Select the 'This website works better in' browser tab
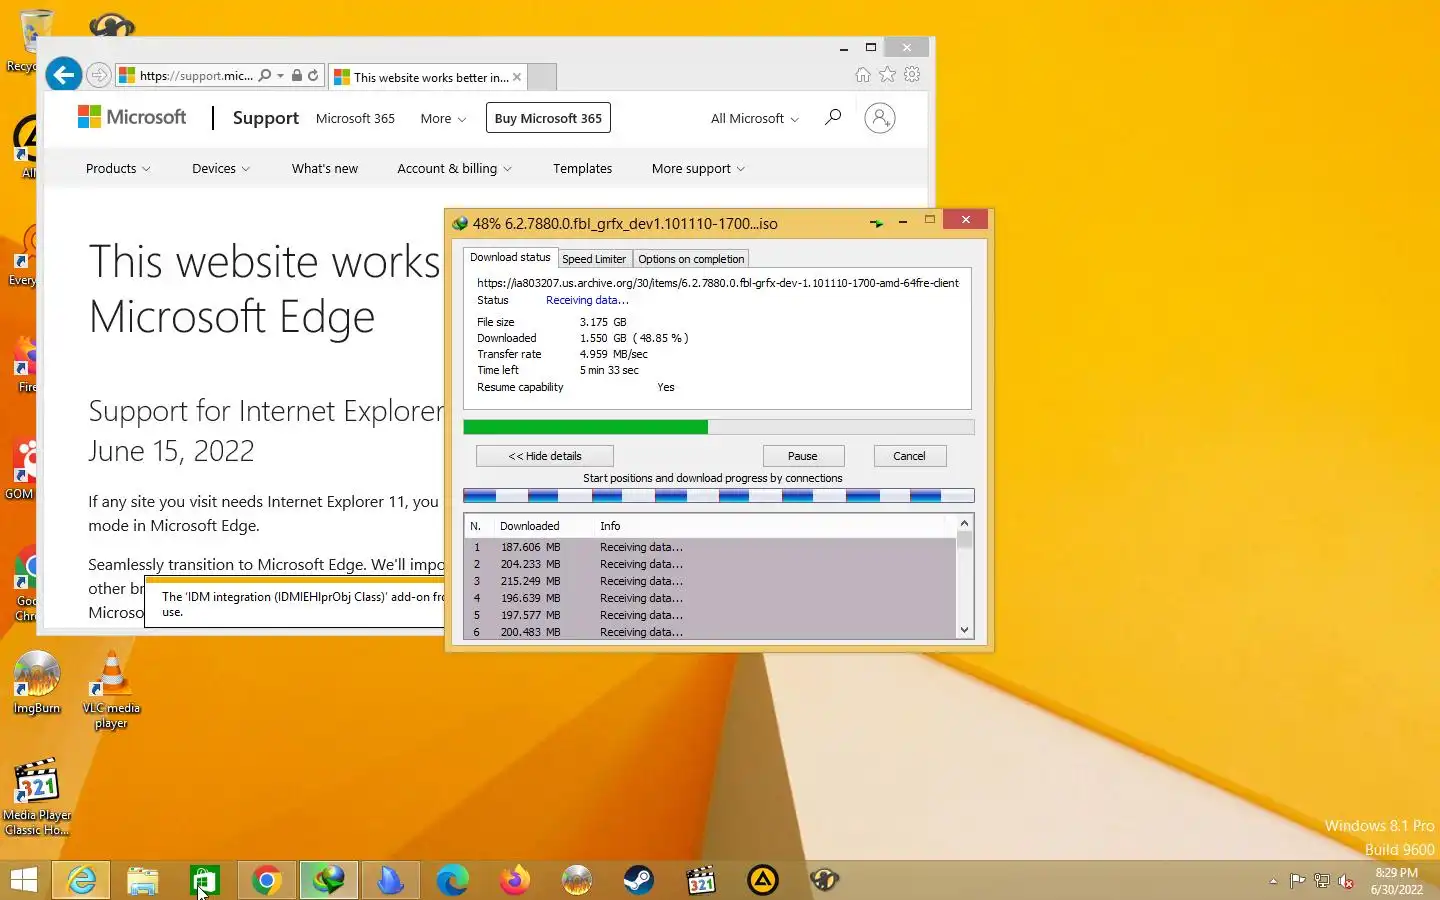 (x=430, y=77)
